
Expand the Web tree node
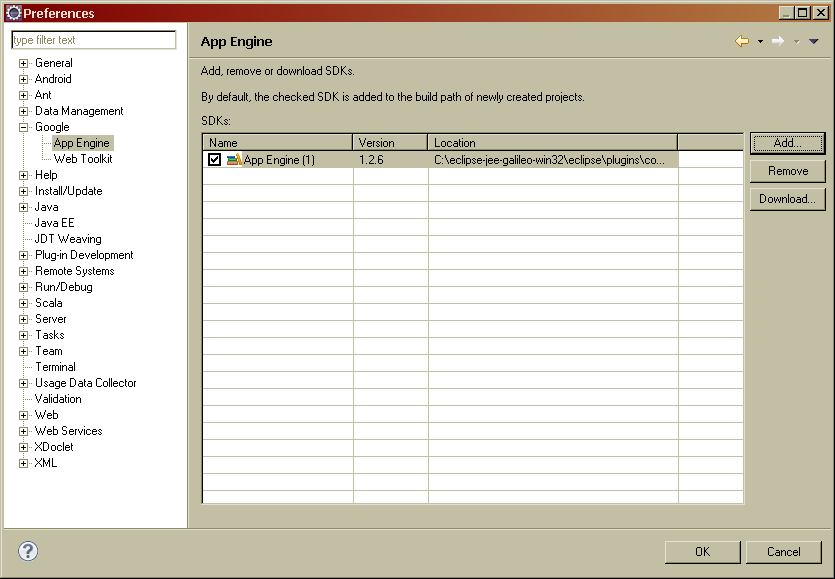tap(23, 415)
